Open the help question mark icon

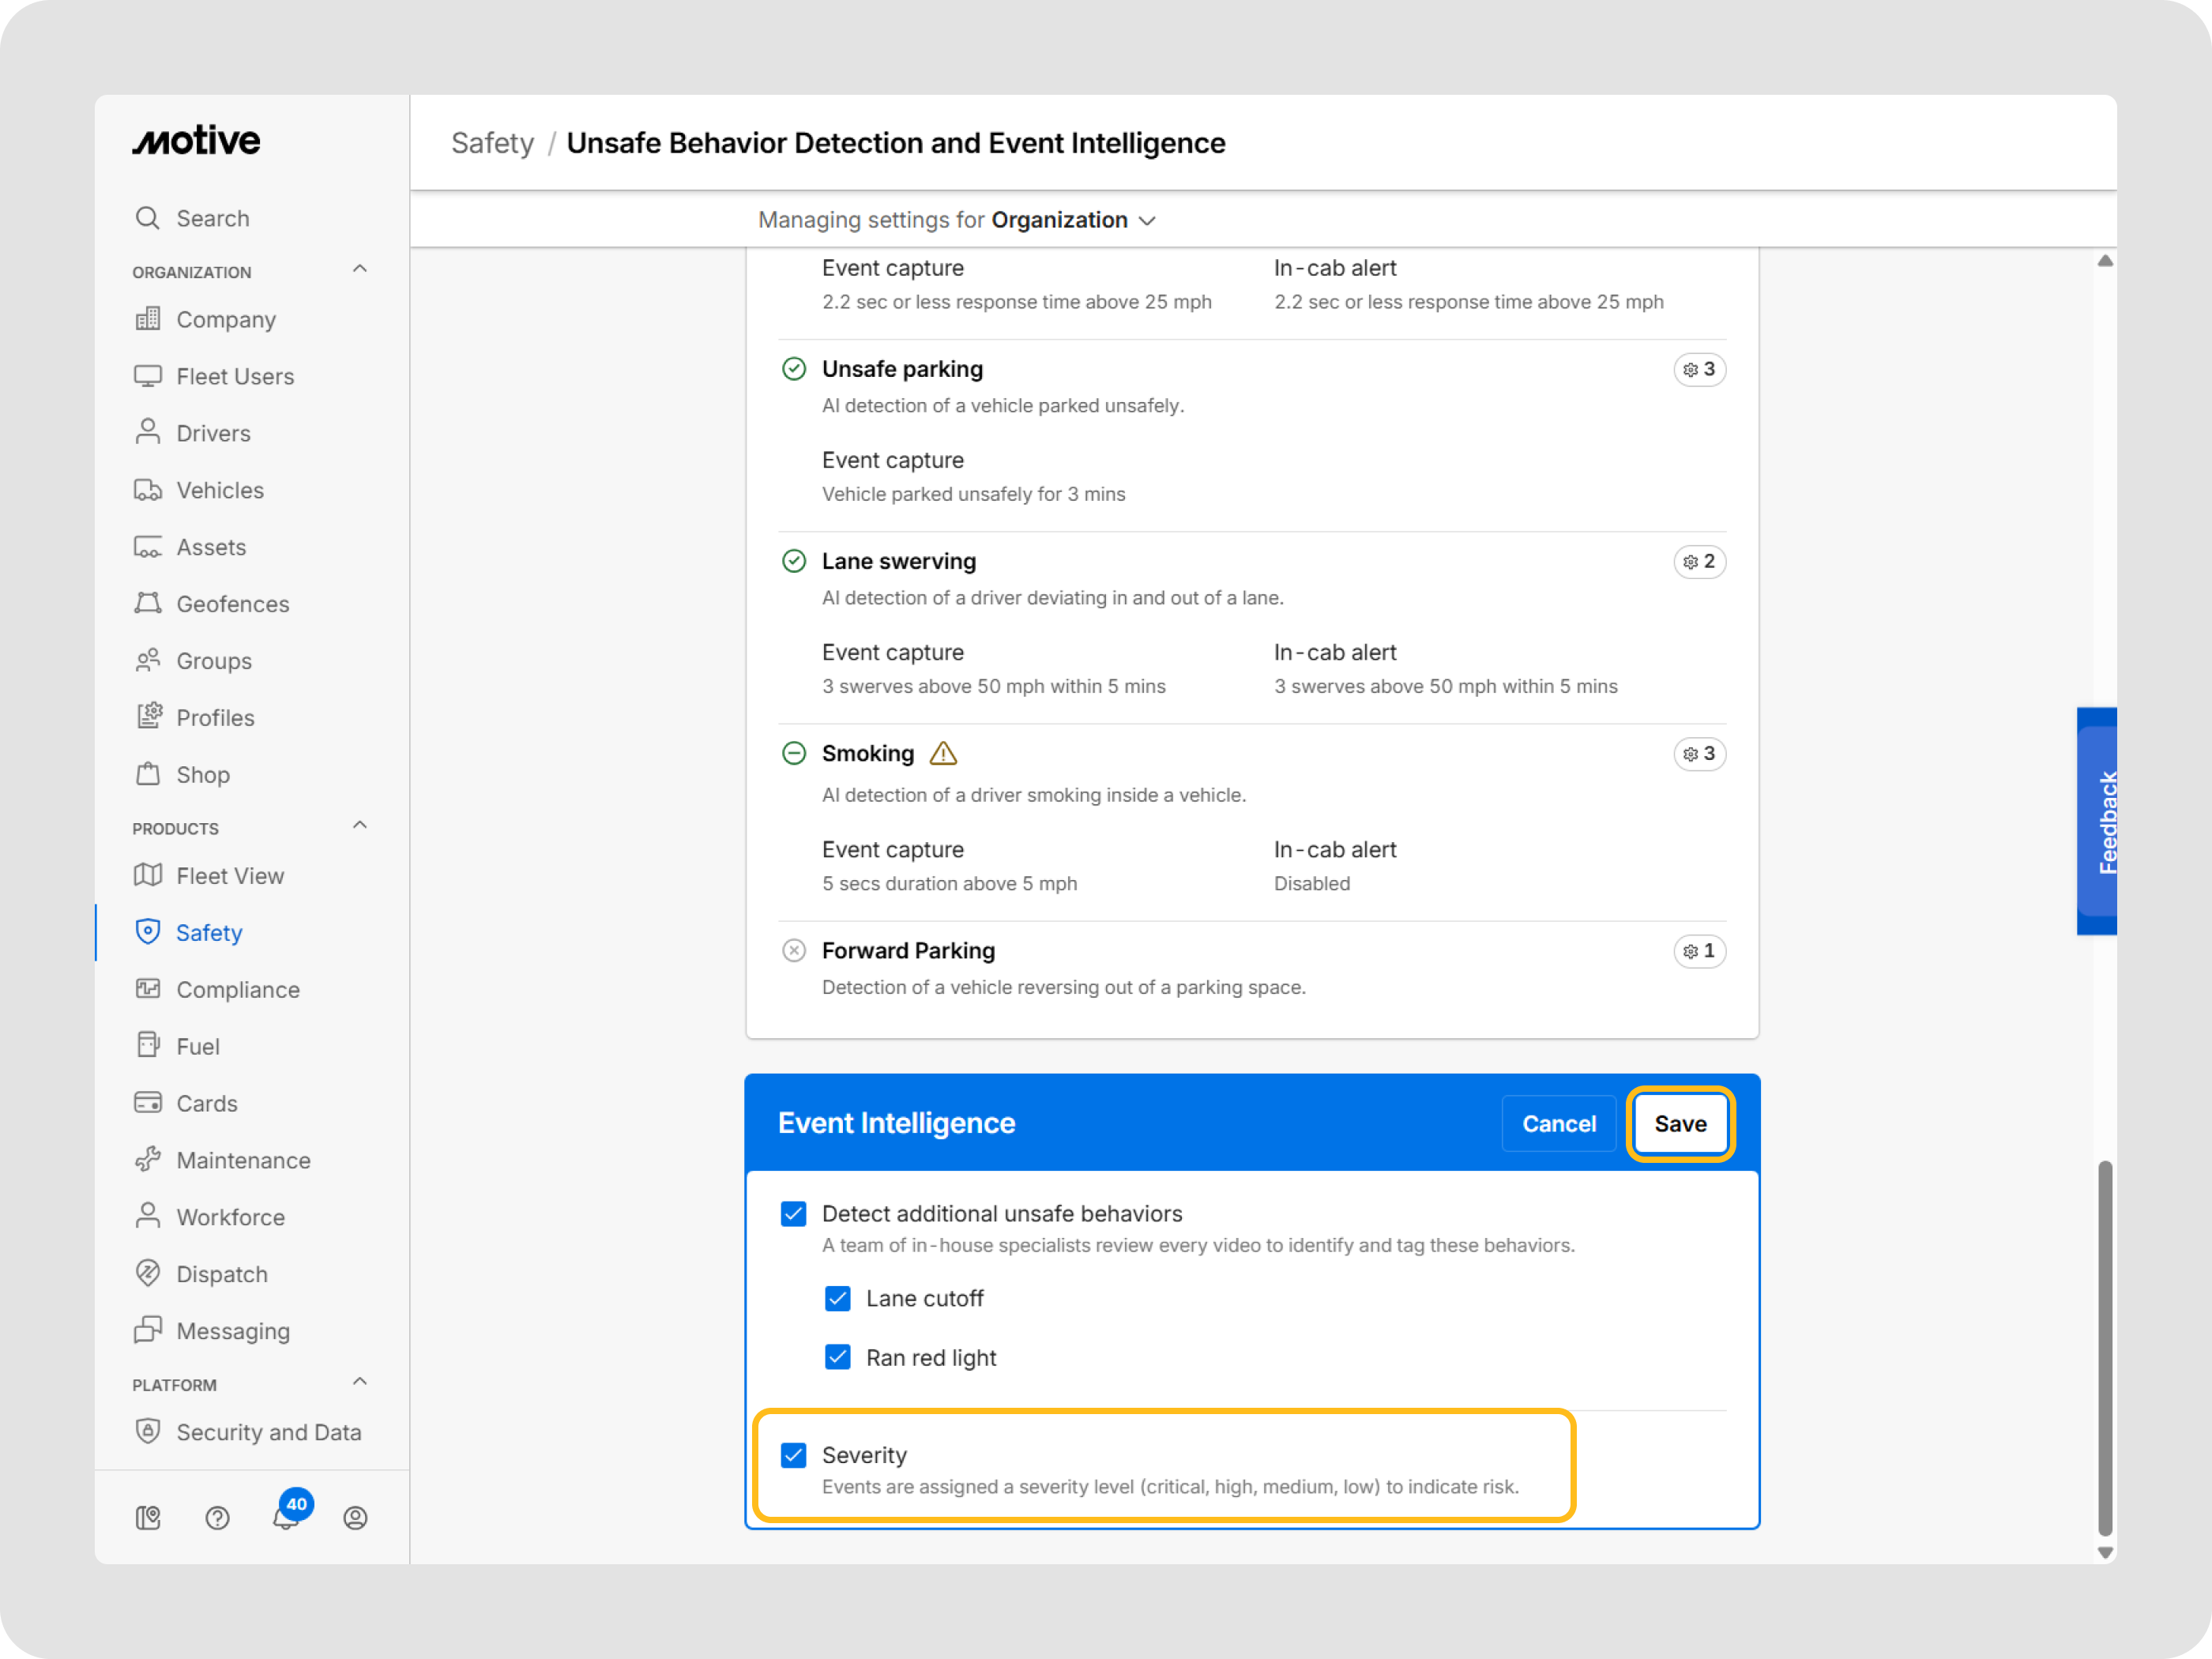[217, 1518]
